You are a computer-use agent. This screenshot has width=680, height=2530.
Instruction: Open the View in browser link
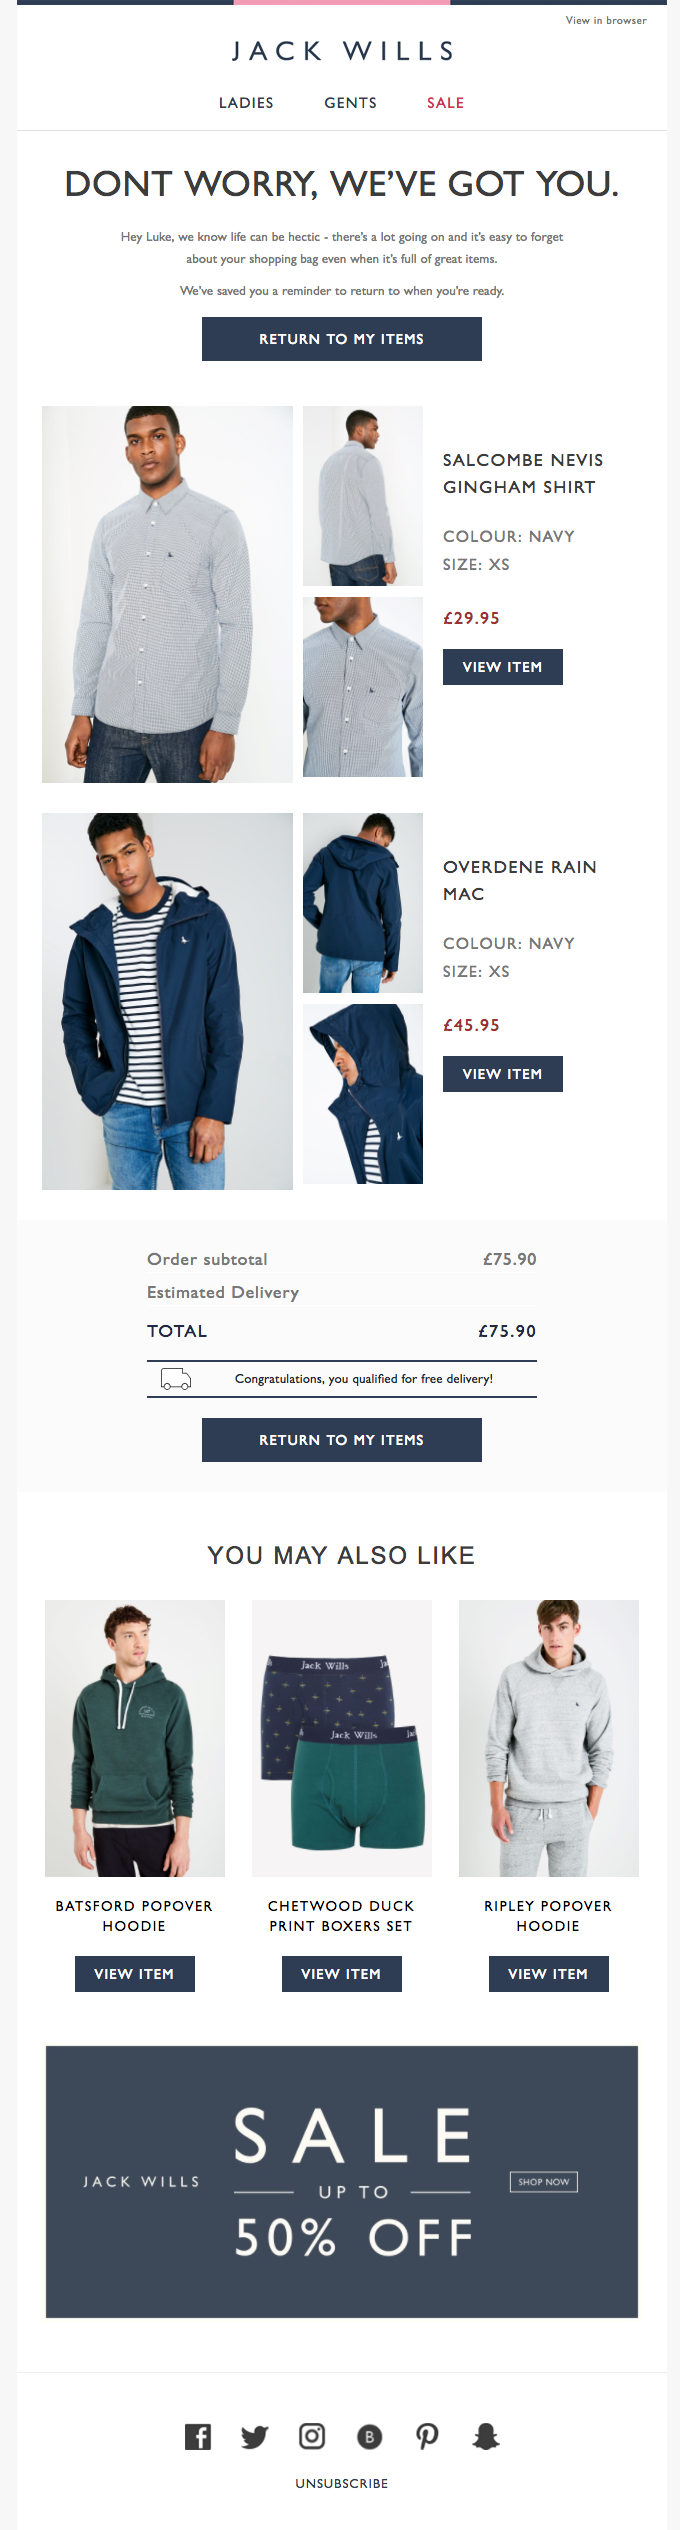[x=605, y=19]
